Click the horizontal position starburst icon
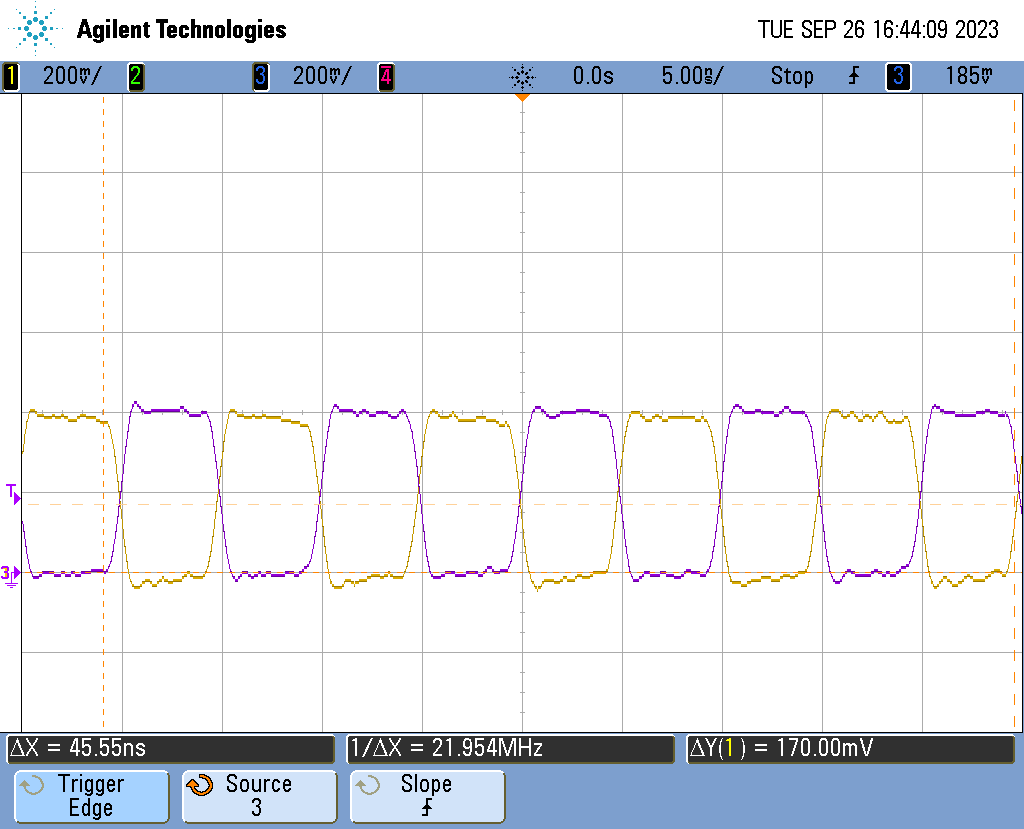The image size is (1024, 829). point(522,77)
